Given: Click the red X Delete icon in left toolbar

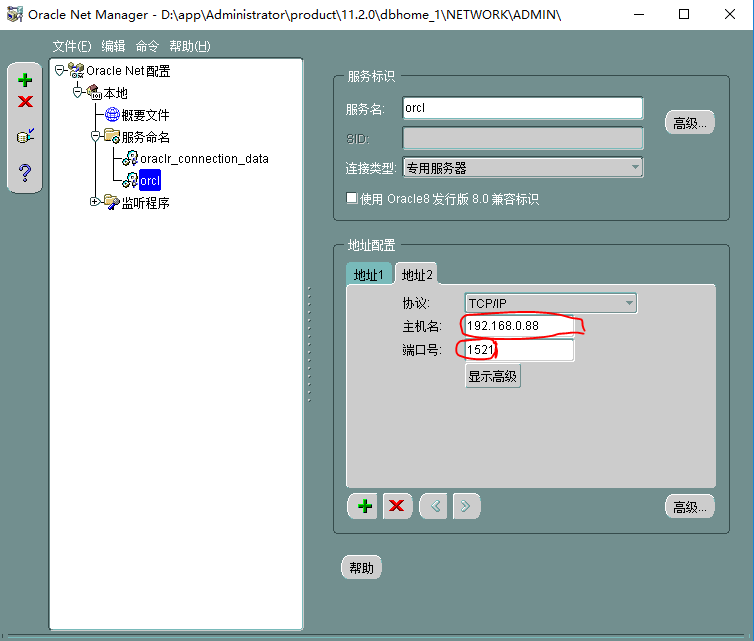Looking at the screenshot, I should [x=25, y=101].
